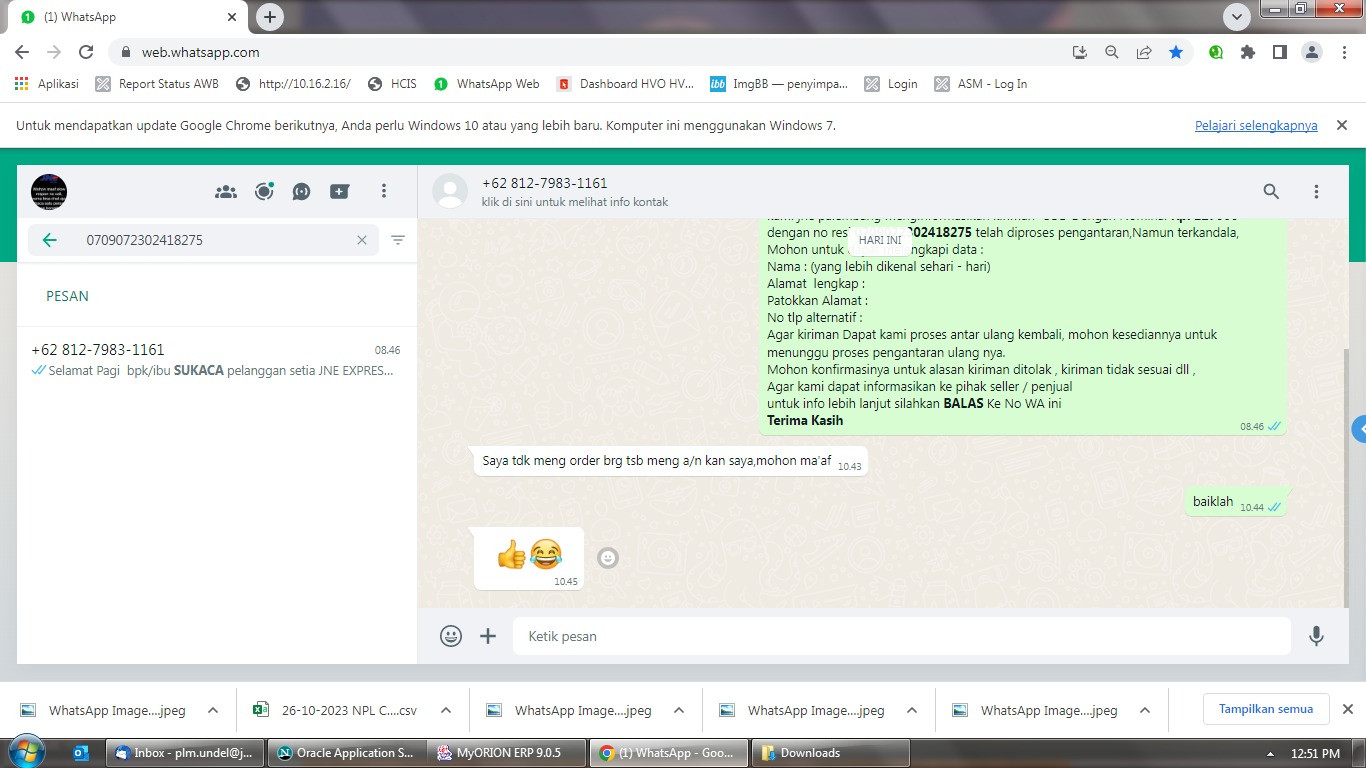Share this page via the share icon
This screenshot has height=768, width=1366.
pyautogui.click(x=1144, y=52)
